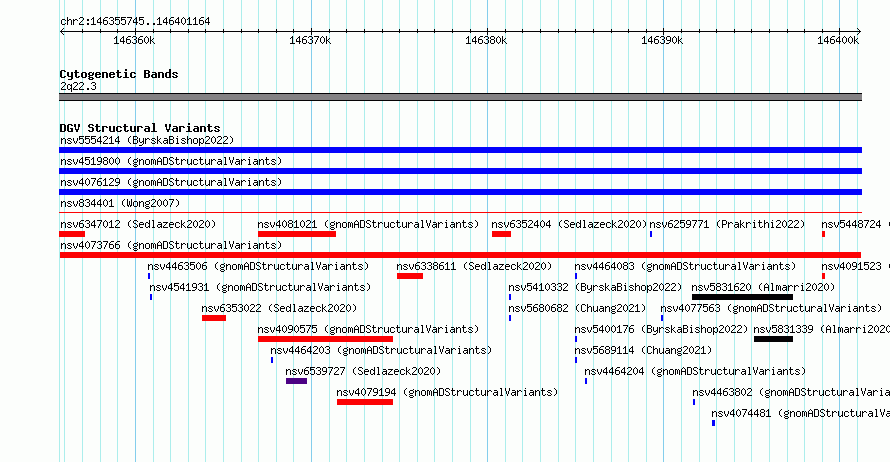Viewport: 890px width, 462px height.
Task: Select the blue bar for nsv5554214
Action: [460, 150]
